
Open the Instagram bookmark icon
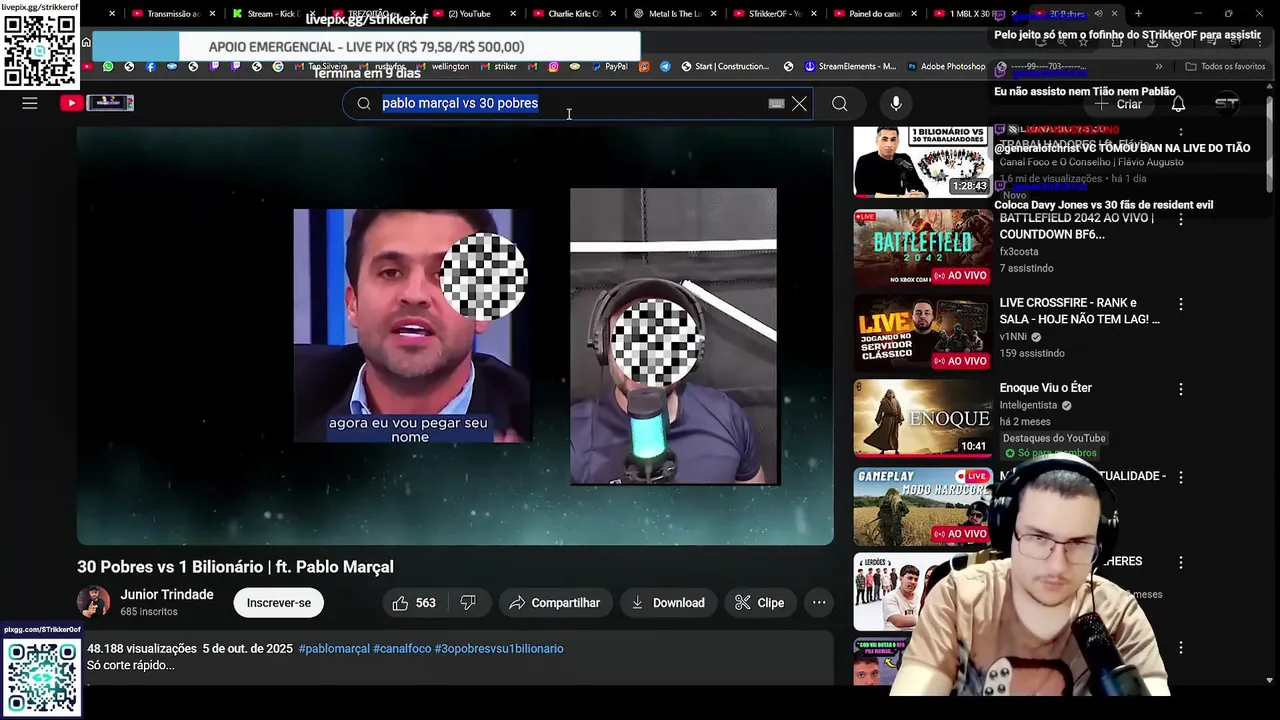coord(553,67)
